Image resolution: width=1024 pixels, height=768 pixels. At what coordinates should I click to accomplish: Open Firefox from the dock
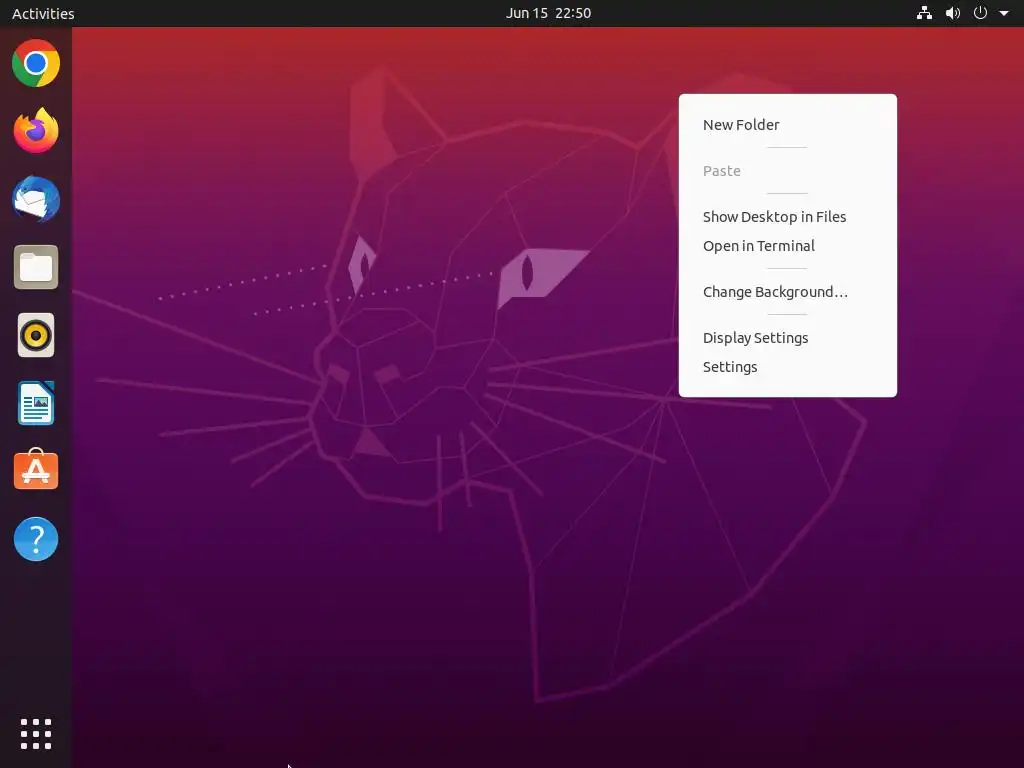click(36, 131)
